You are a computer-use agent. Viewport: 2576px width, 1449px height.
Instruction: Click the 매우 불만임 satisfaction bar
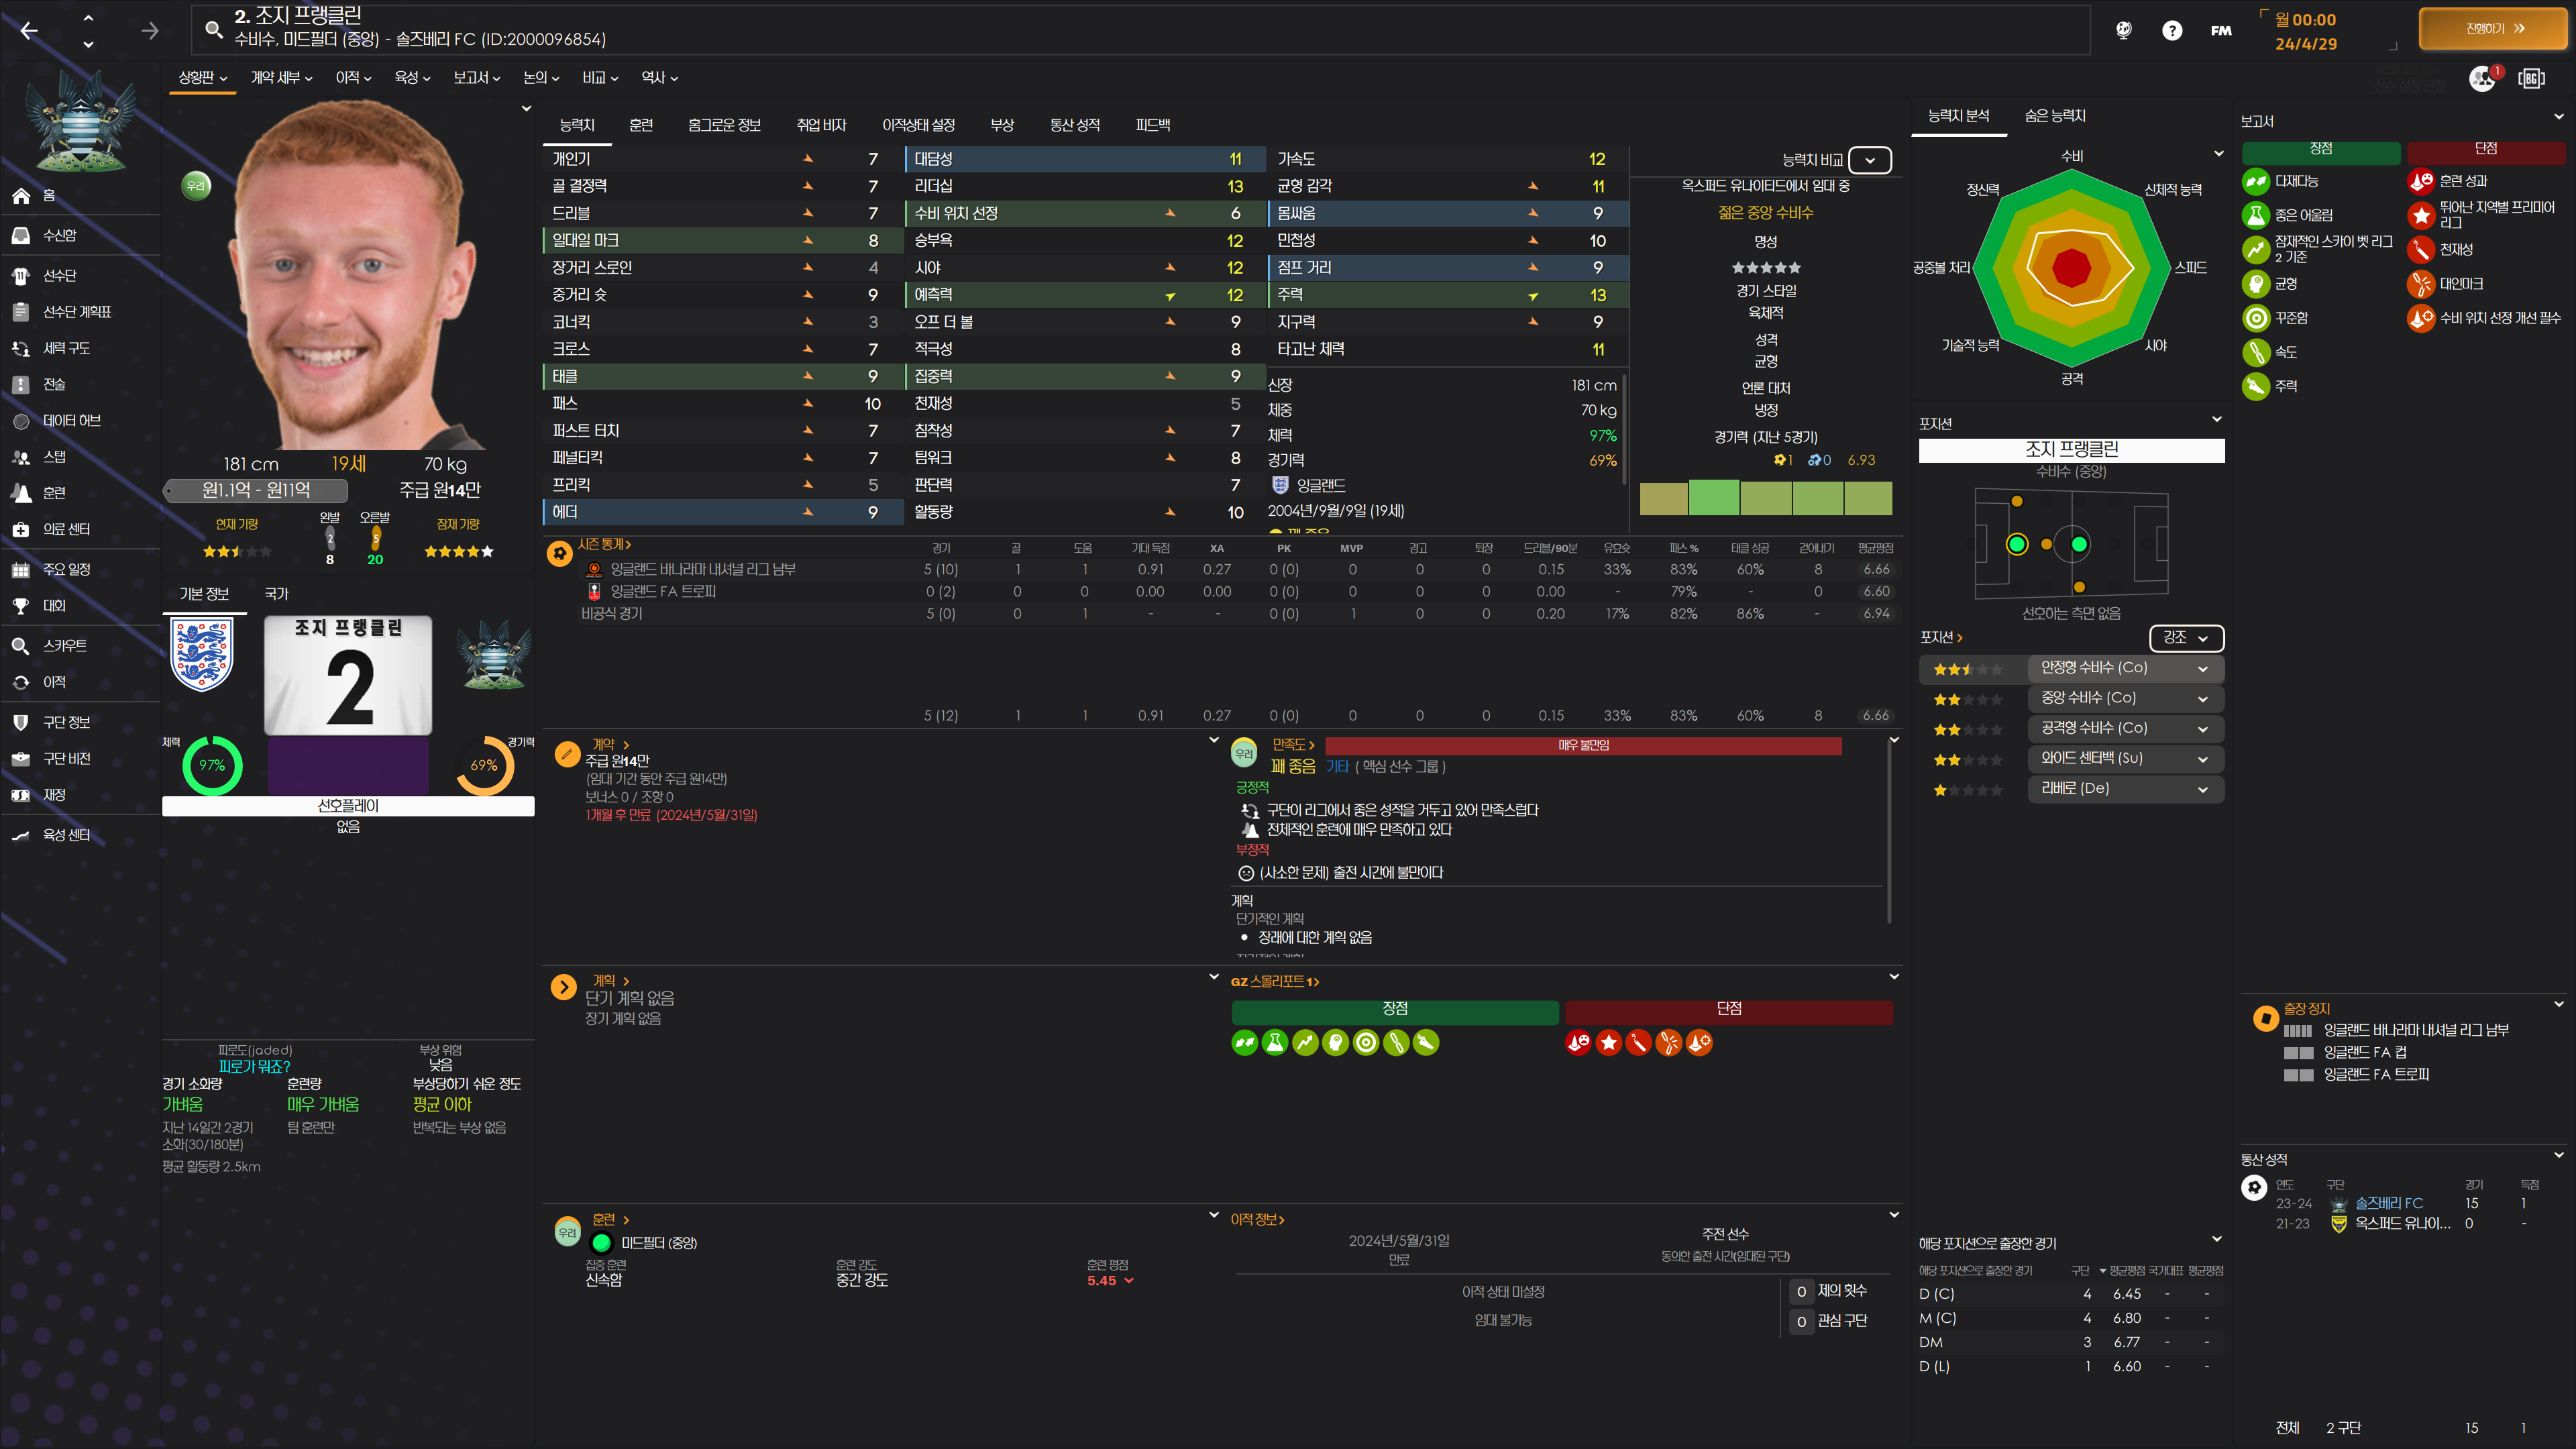[1582, 746]
